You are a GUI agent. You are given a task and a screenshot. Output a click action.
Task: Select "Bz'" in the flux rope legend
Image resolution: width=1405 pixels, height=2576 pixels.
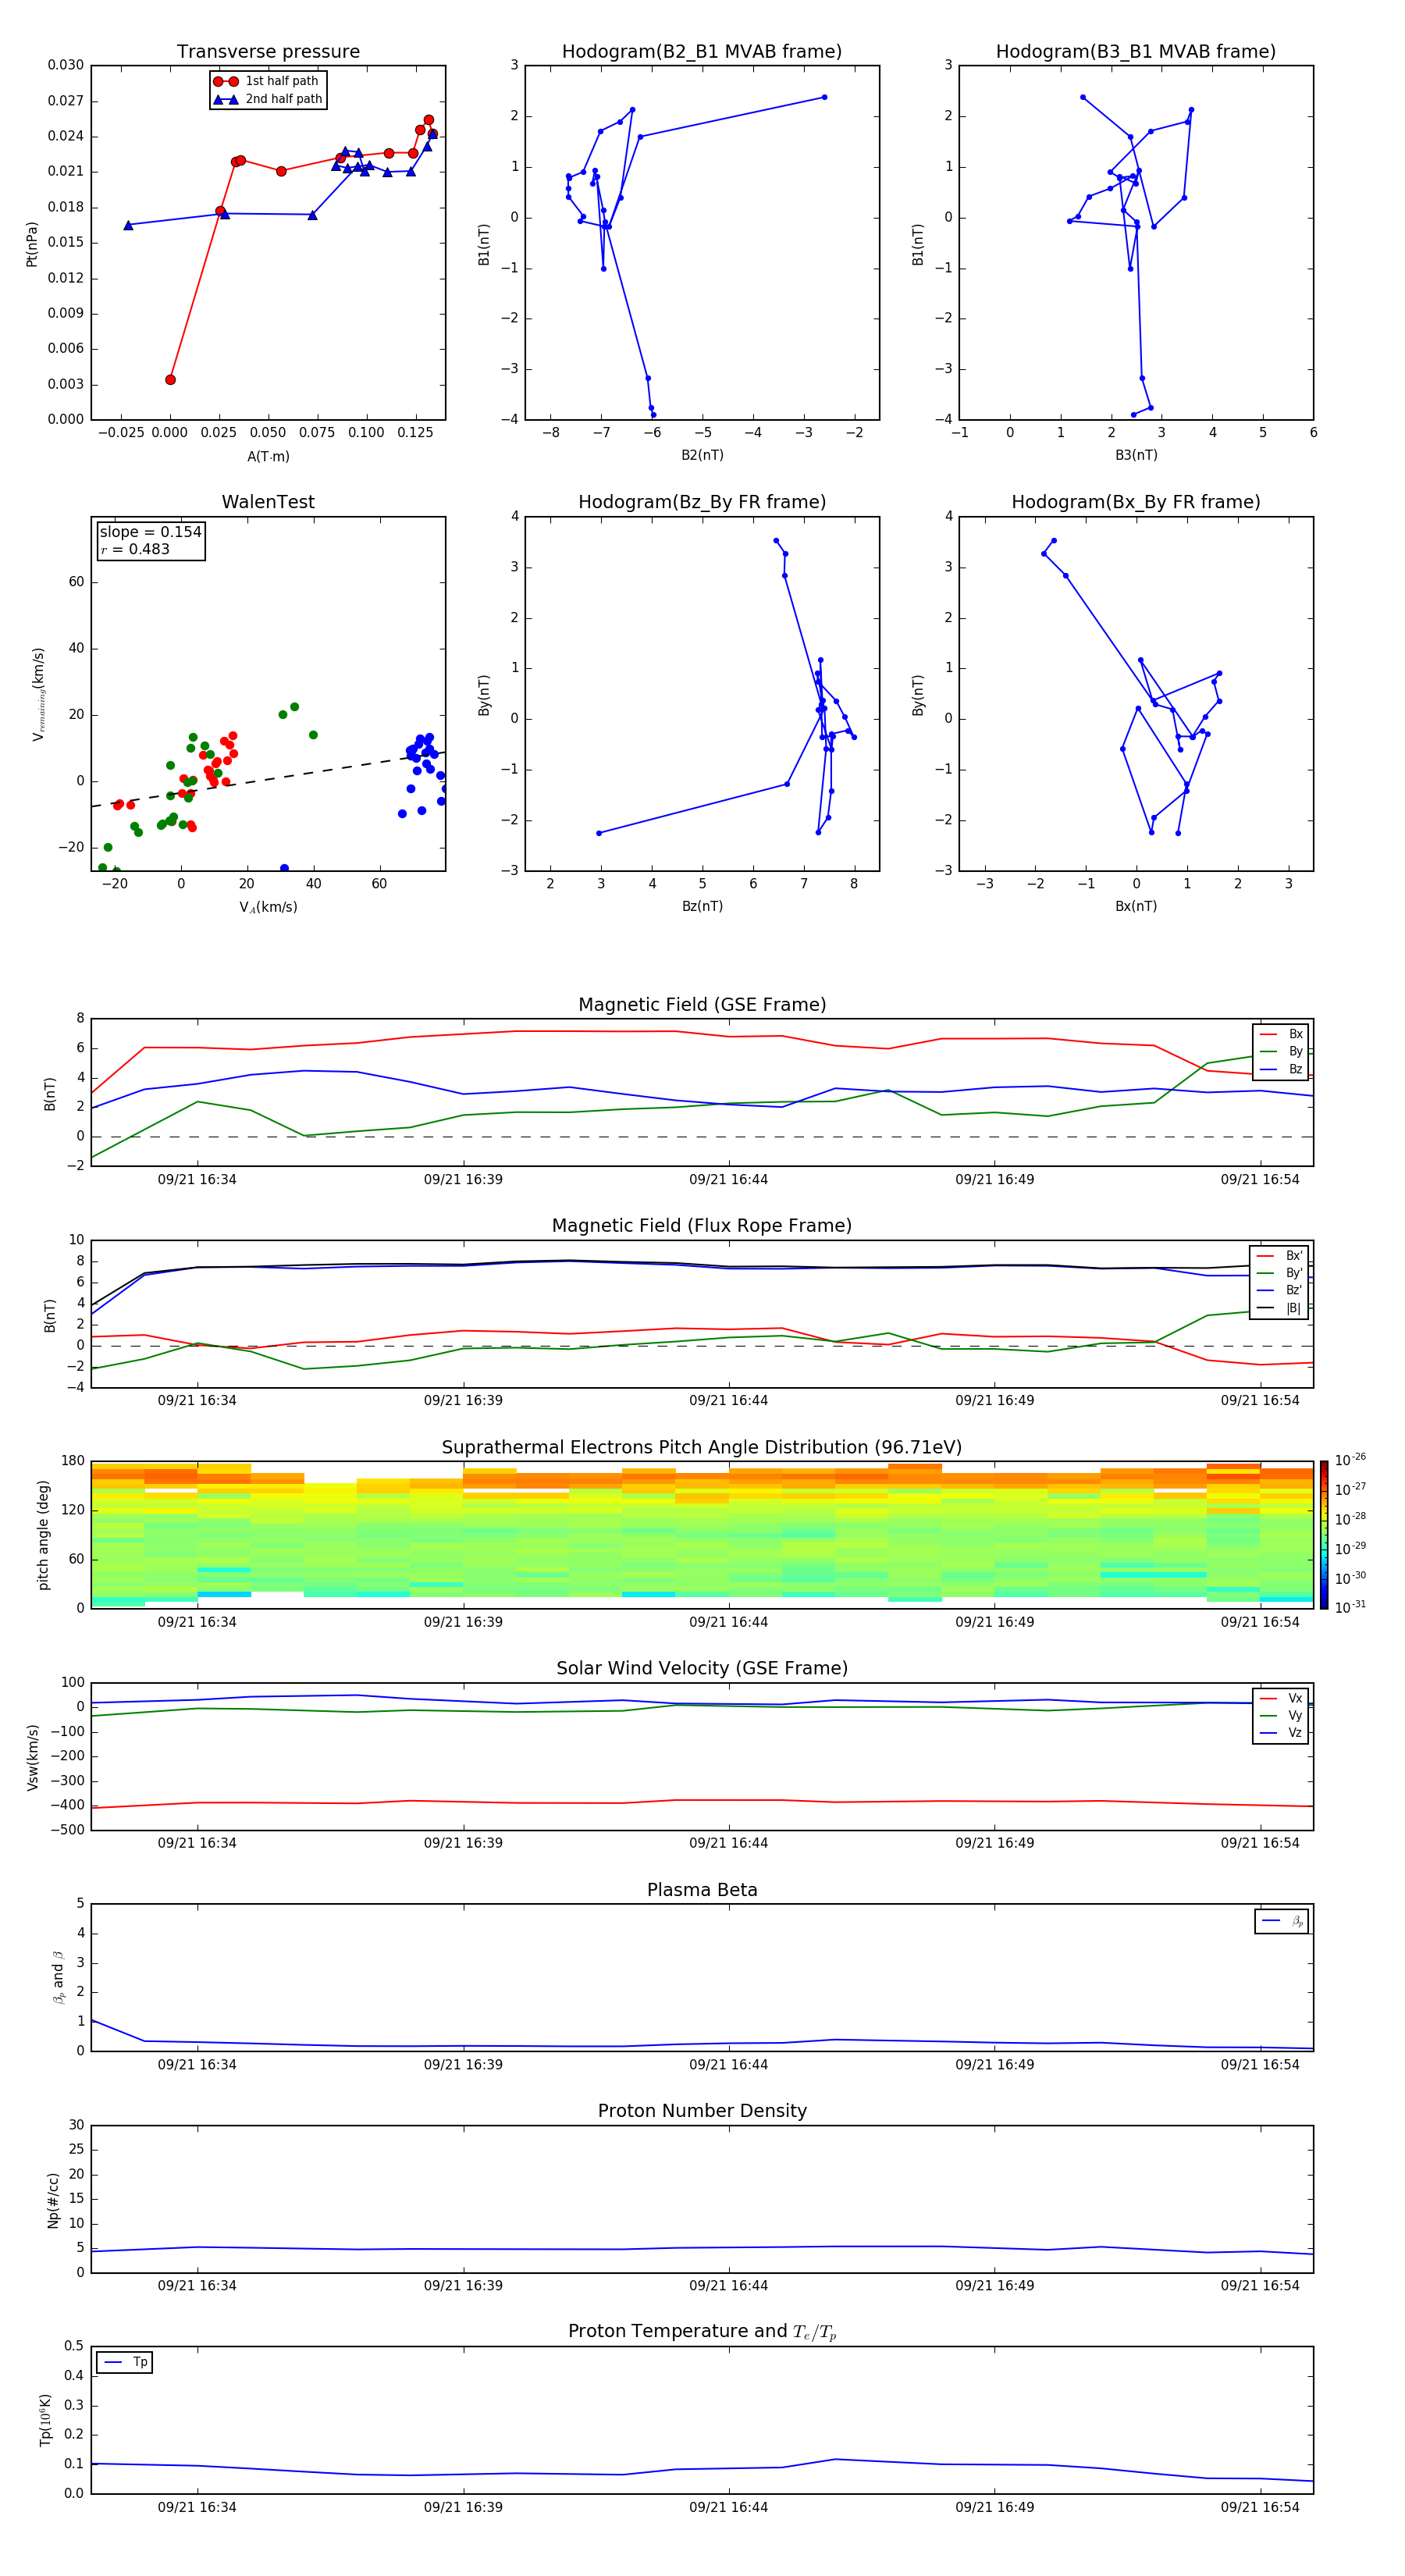point(1279,1290)
